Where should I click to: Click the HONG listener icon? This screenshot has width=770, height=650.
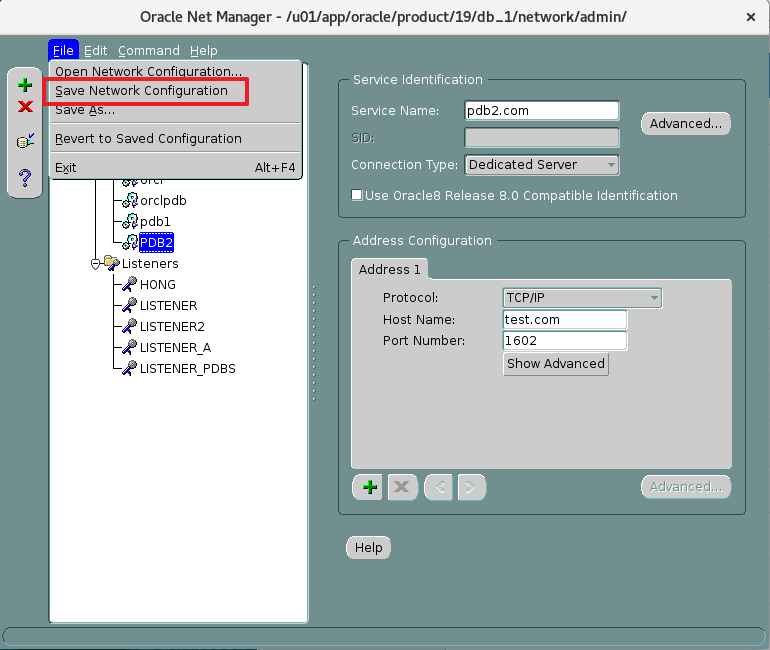coord(130,284)
